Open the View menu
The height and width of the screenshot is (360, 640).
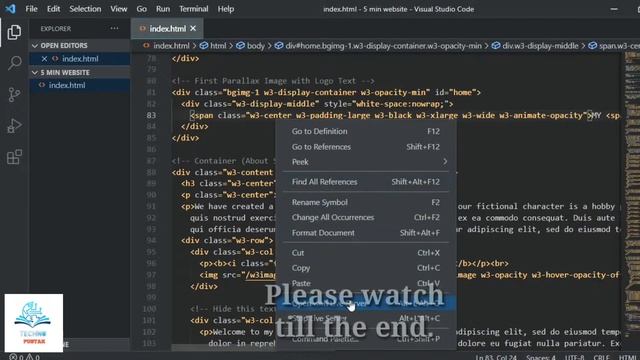(x=118, y=9)
